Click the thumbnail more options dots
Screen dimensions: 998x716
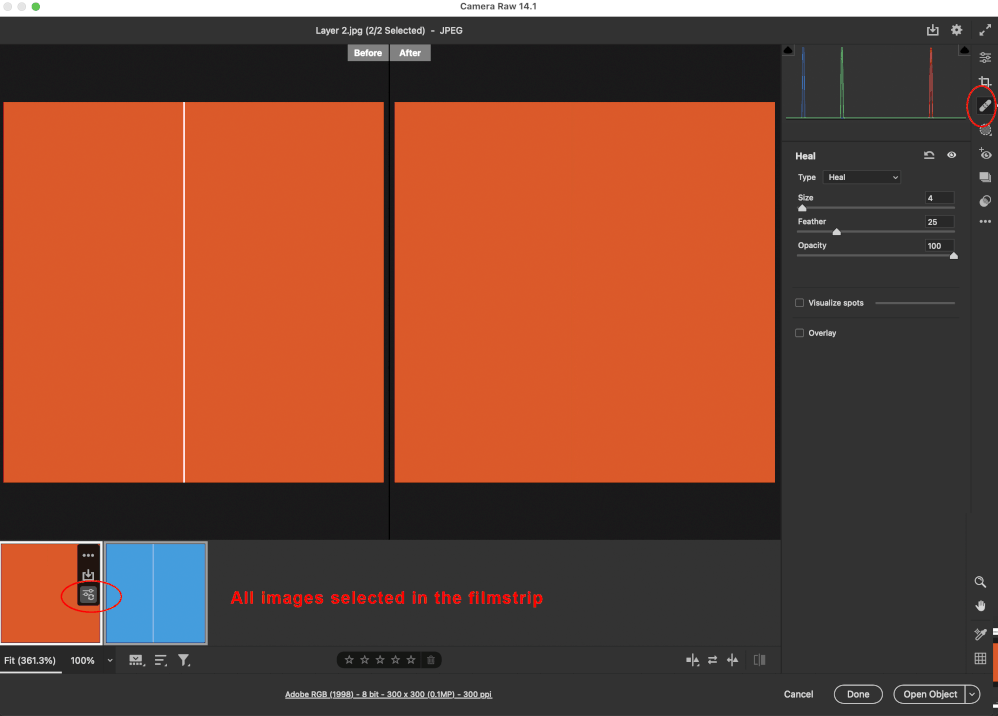tap(88, 556)
